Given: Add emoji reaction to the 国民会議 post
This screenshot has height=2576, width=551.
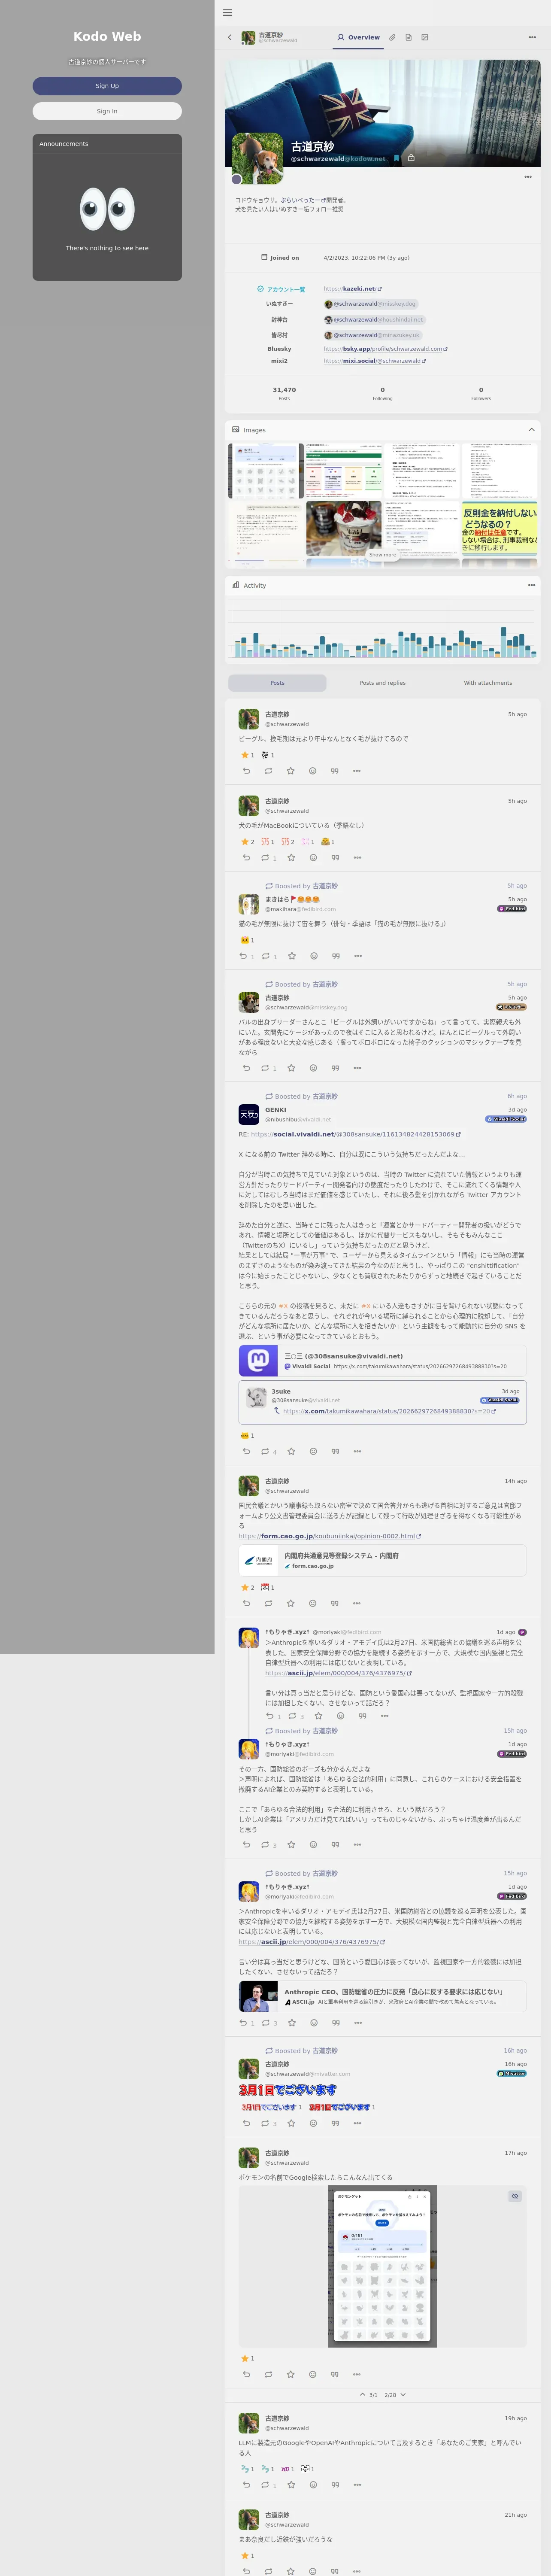Looking at the screenshot, I should pos(312,1603).
